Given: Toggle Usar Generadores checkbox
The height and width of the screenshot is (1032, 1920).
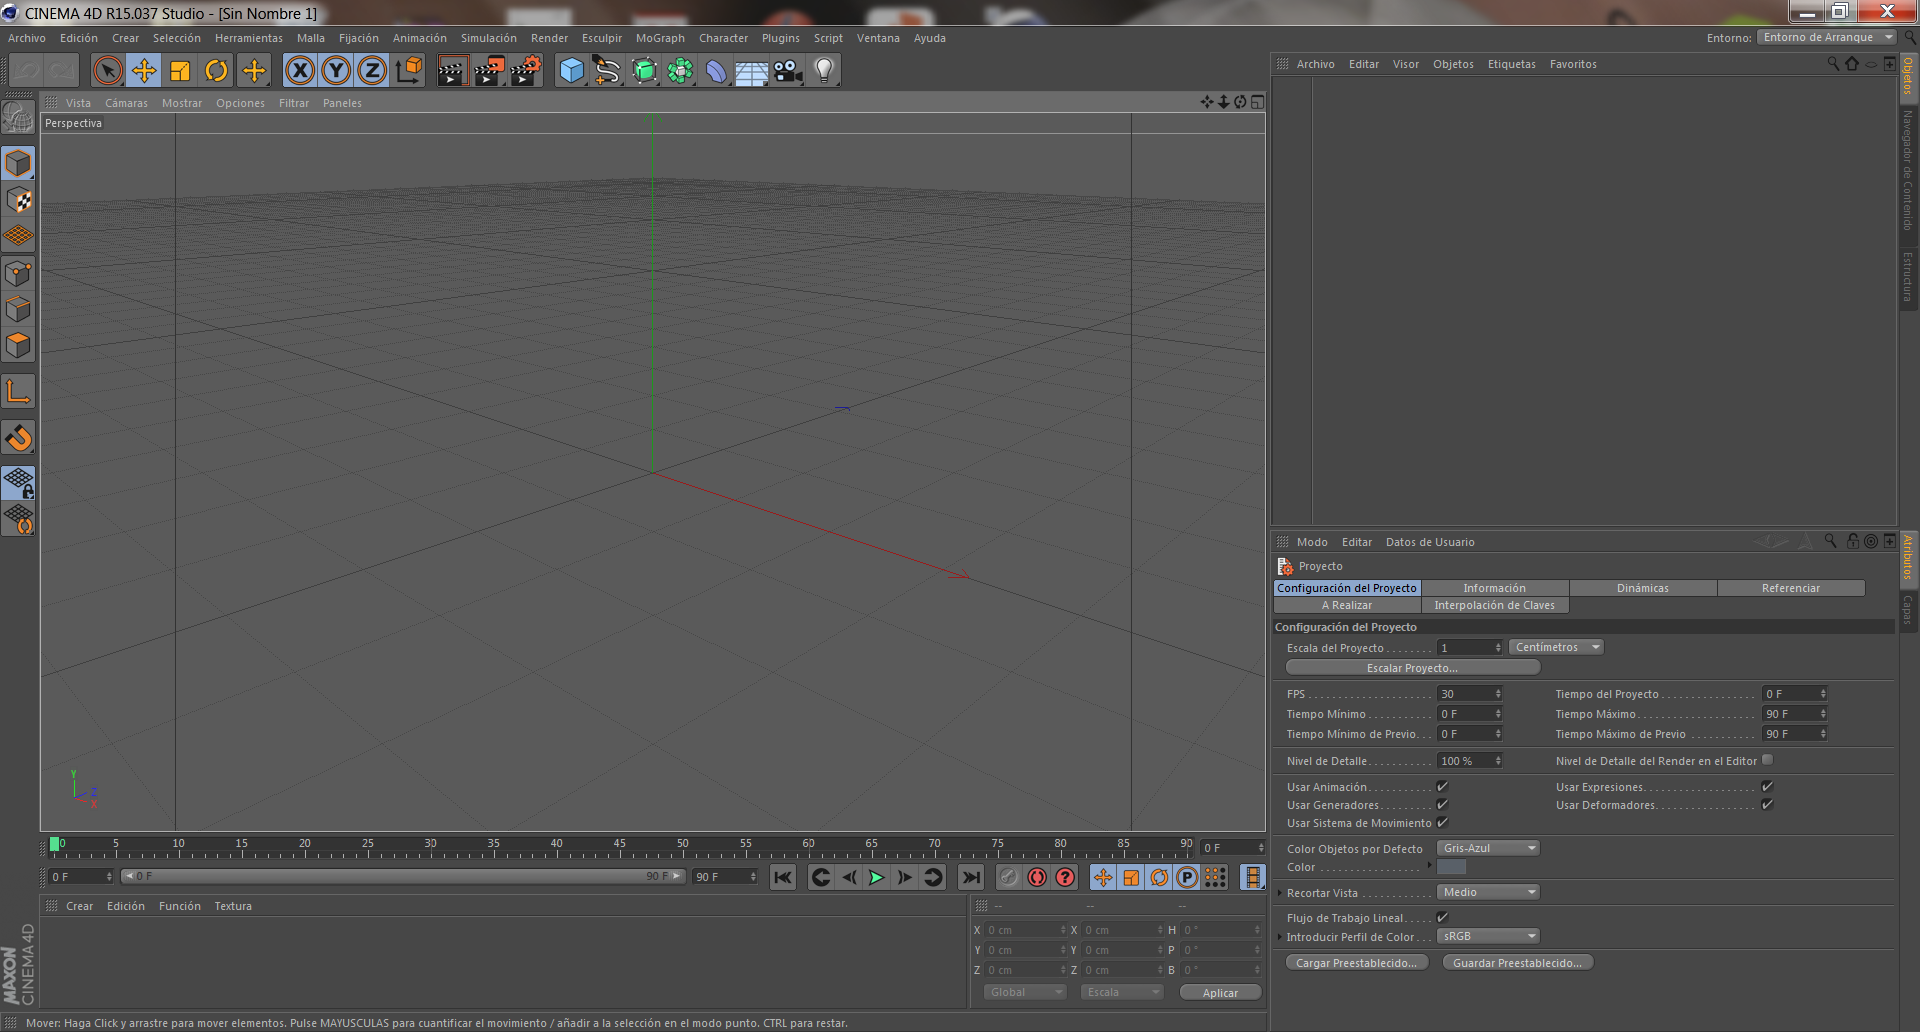Looking at the screenshot, I should point(1442,805).
